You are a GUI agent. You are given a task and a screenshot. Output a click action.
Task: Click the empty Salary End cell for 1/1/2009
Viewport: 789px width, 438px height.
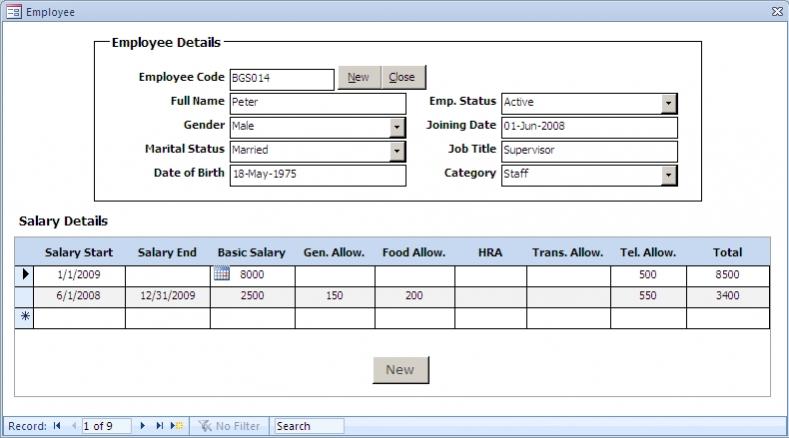click(168, 275)
